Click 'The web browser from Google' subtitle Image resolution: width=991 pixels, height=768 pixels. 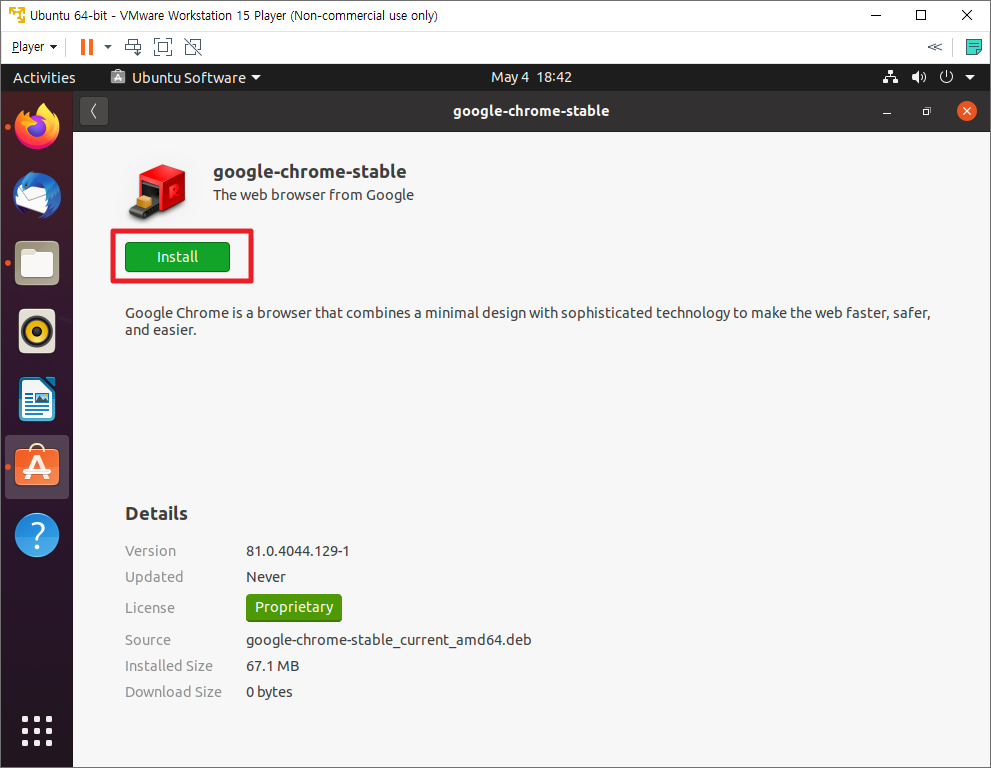313,195
